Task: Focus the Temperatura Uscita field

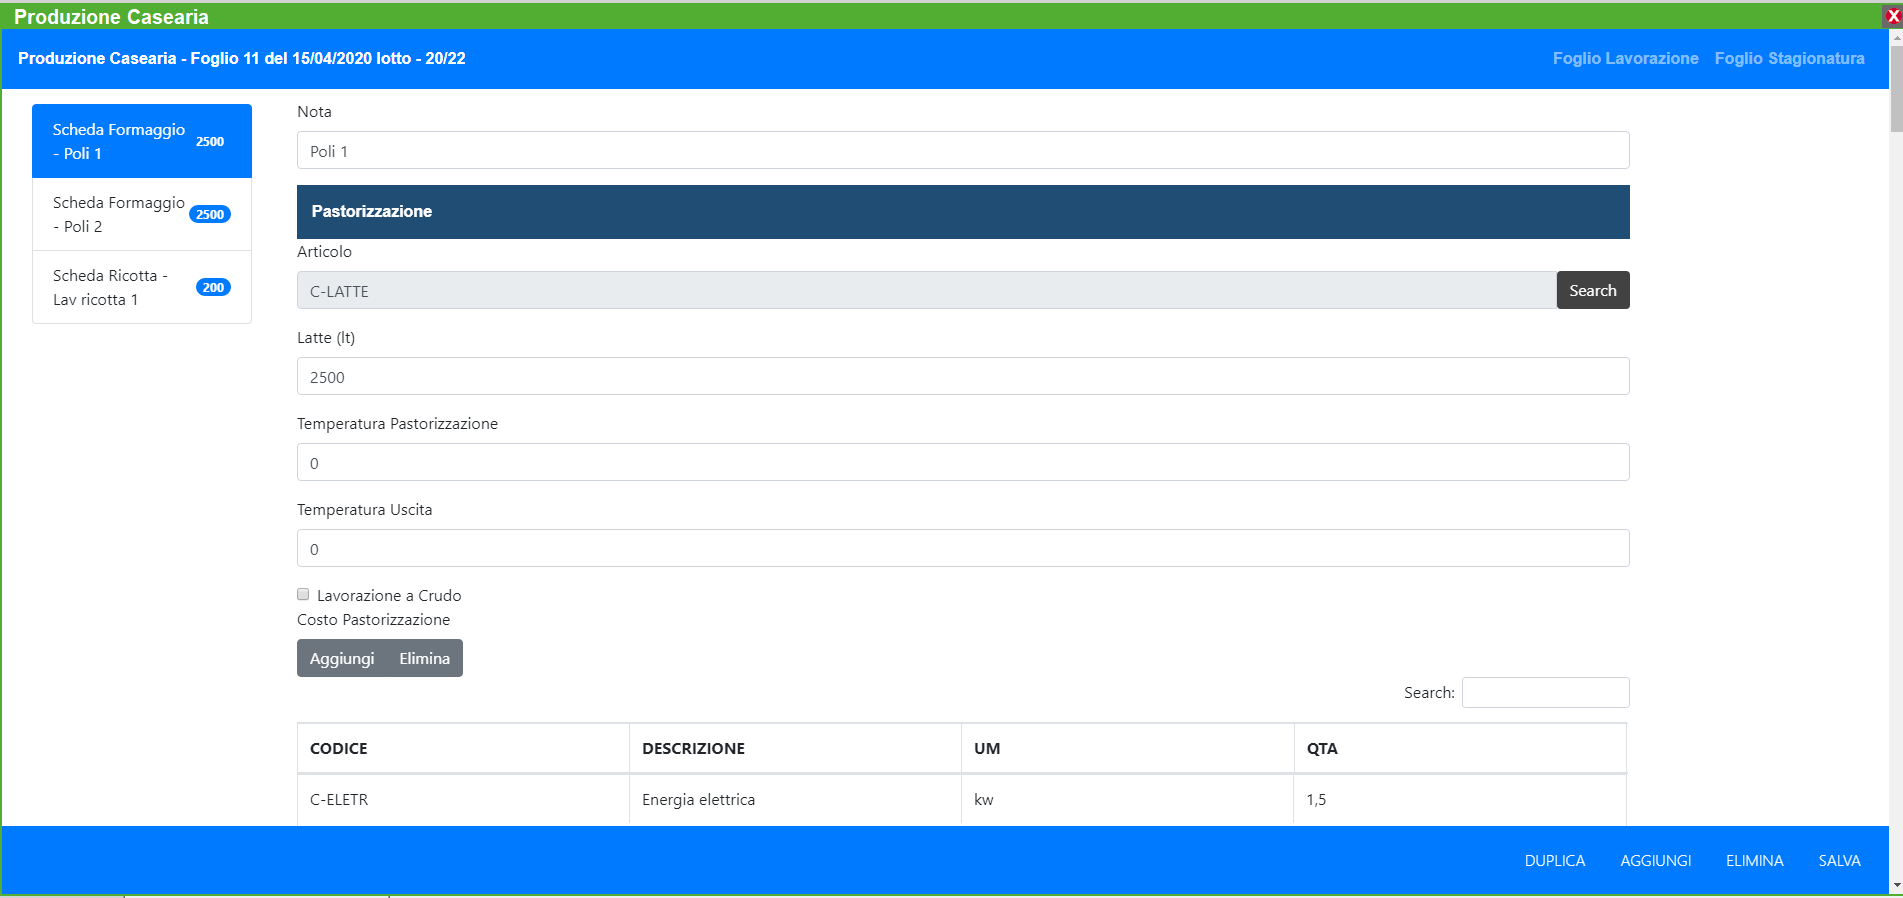Action: [x=962, y=549]
